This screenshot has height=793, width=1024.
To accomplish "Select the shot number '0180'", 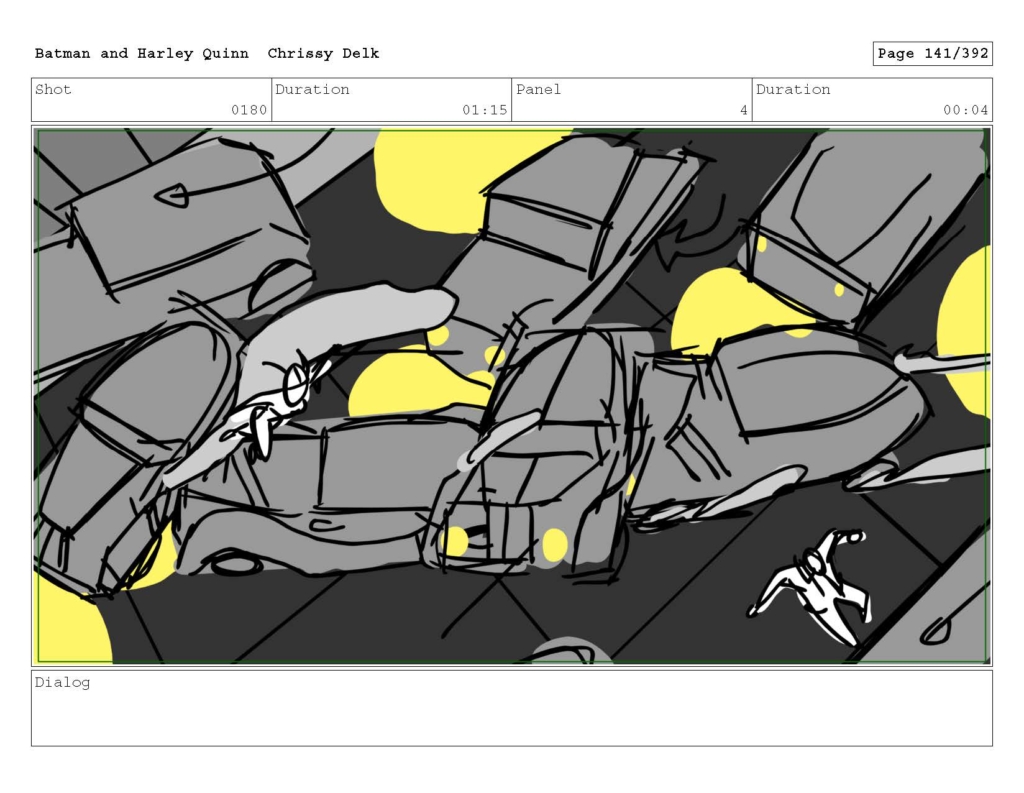I will coord(249,110).
